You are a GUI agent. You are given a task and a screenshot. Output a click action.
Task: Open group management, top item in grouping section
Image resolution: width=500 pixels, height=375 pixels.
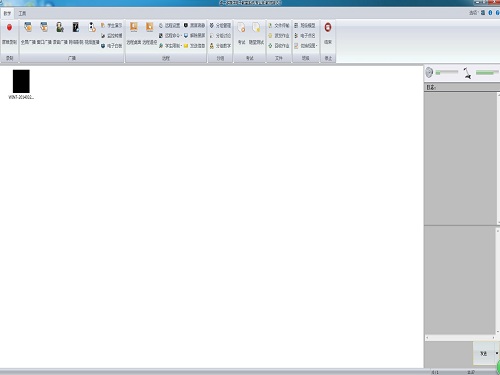click(x=220, y=25)
